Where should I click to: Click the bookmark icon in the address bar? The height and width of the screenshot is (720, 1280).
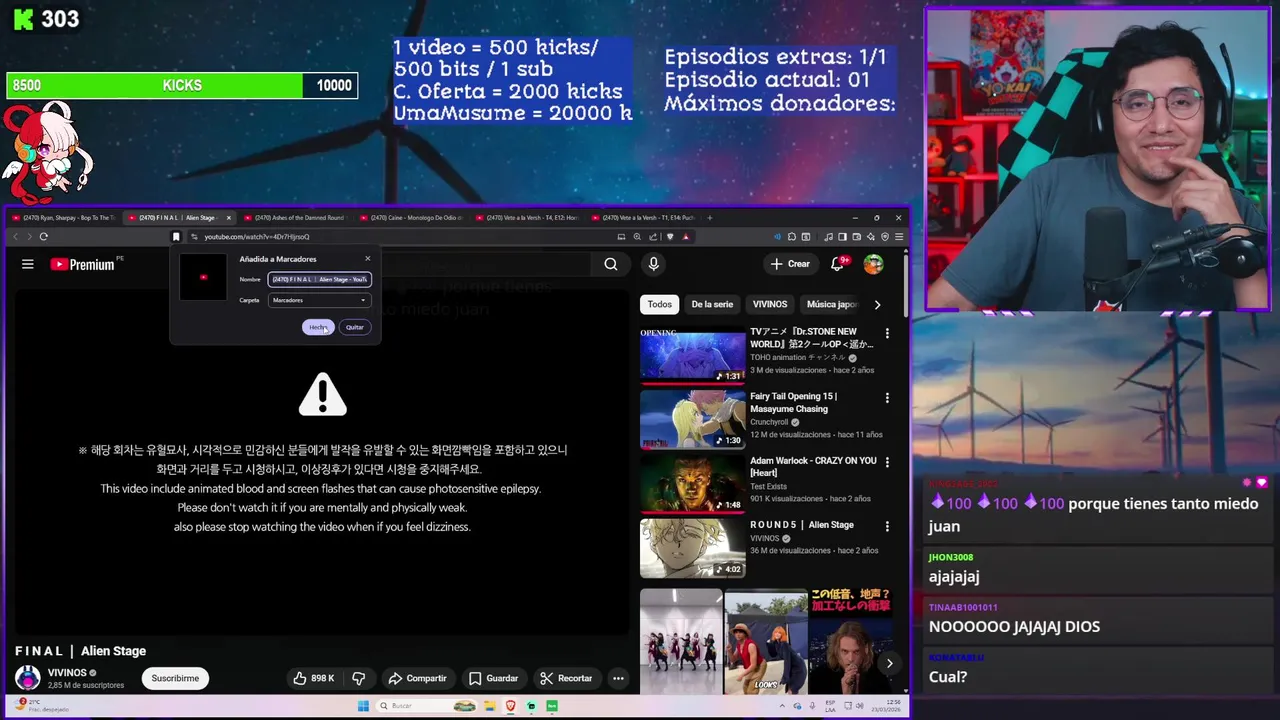coord(176,237)
